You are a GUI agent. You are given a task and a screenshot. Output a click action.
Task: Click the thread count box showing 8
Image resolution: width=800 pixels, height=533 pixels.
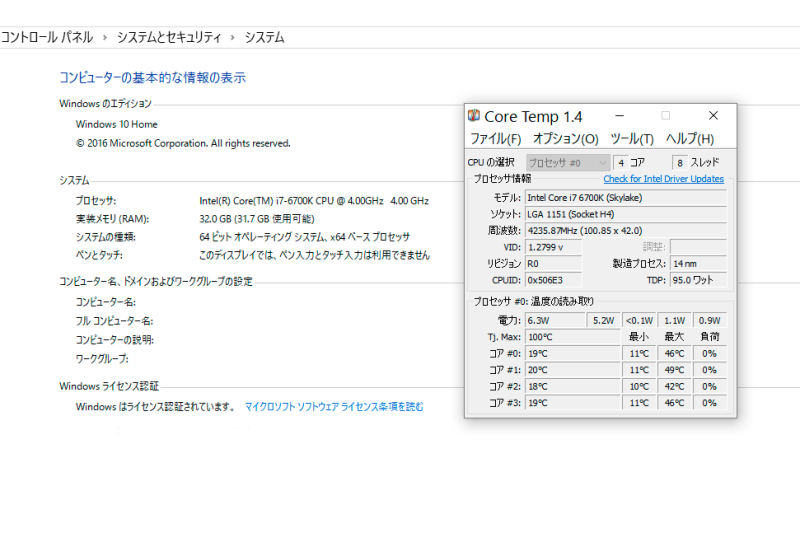point(680,163)
